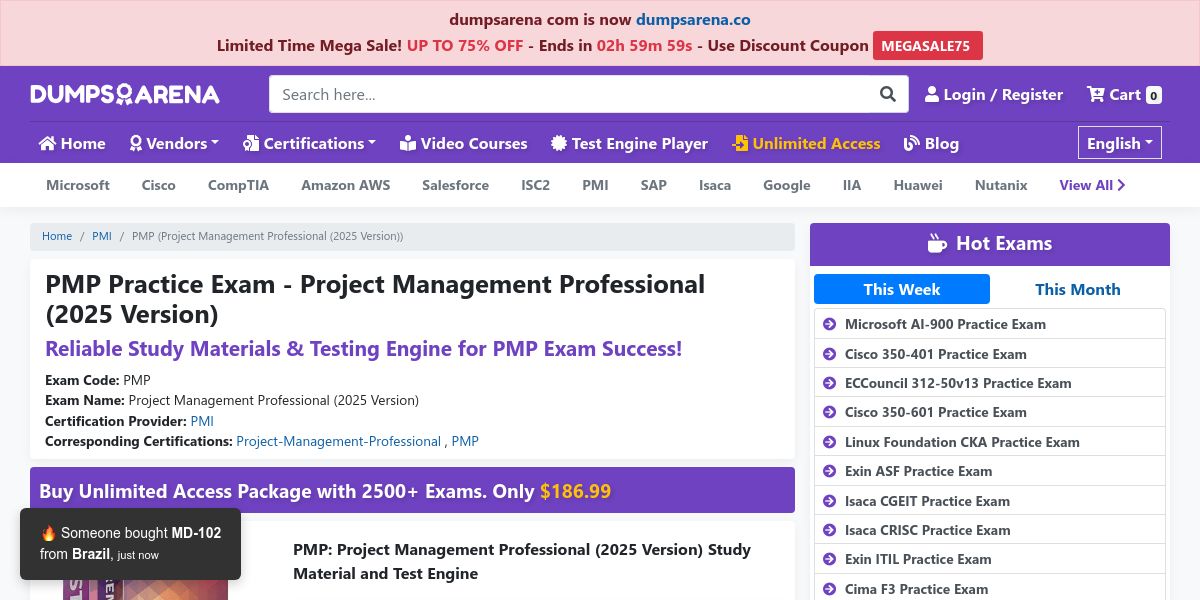Click the DumpsArena logo
This screenshot has width=1200, height=600.
coord(125,94)
